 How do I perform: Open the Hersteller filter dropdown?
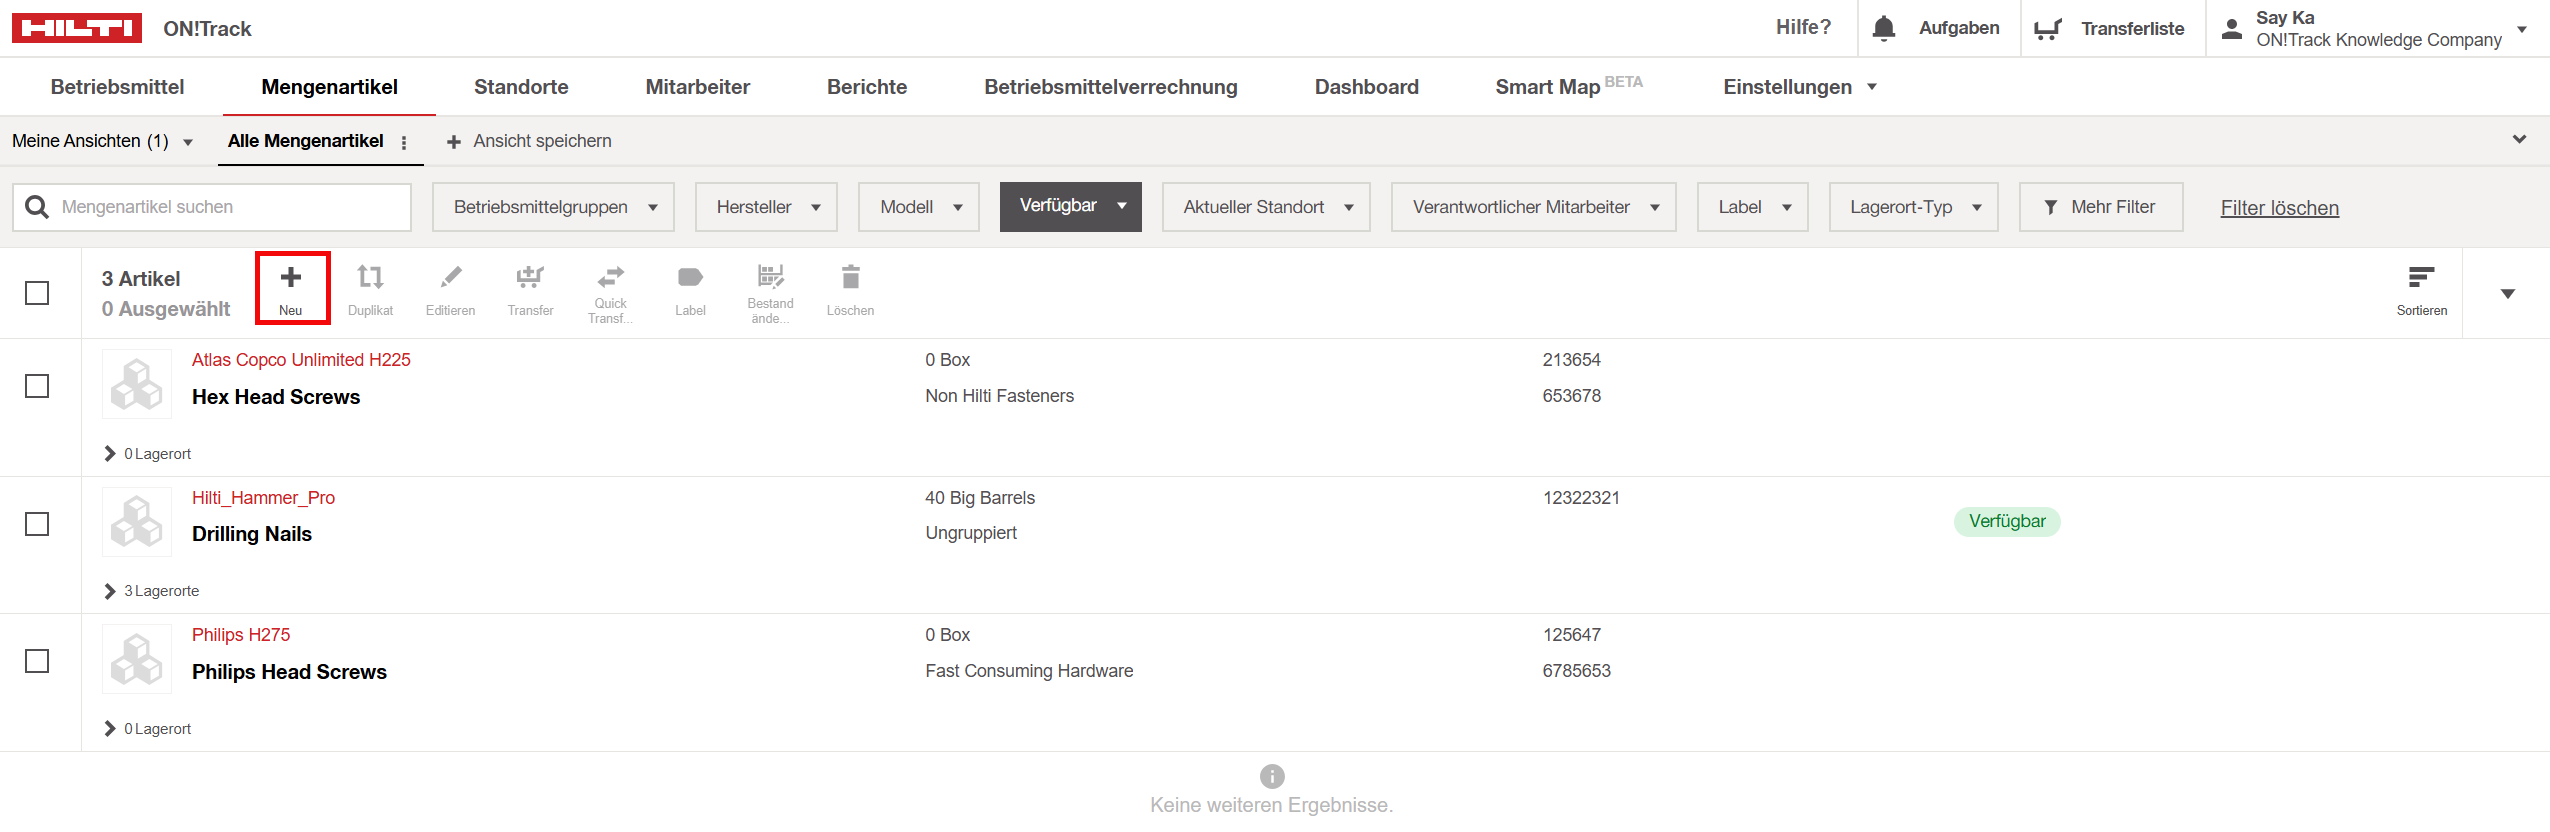(766, 207)
